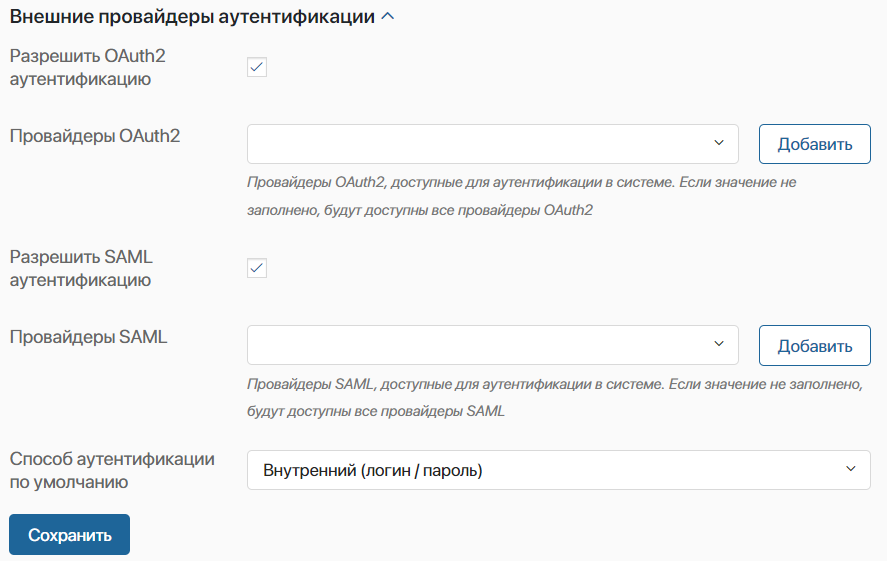Uncheck Разрешить OAuth2 аутентификацию checkbox
Image resolution: width=887 pixels, height=561 pixels.
click(x=257, y=67)
